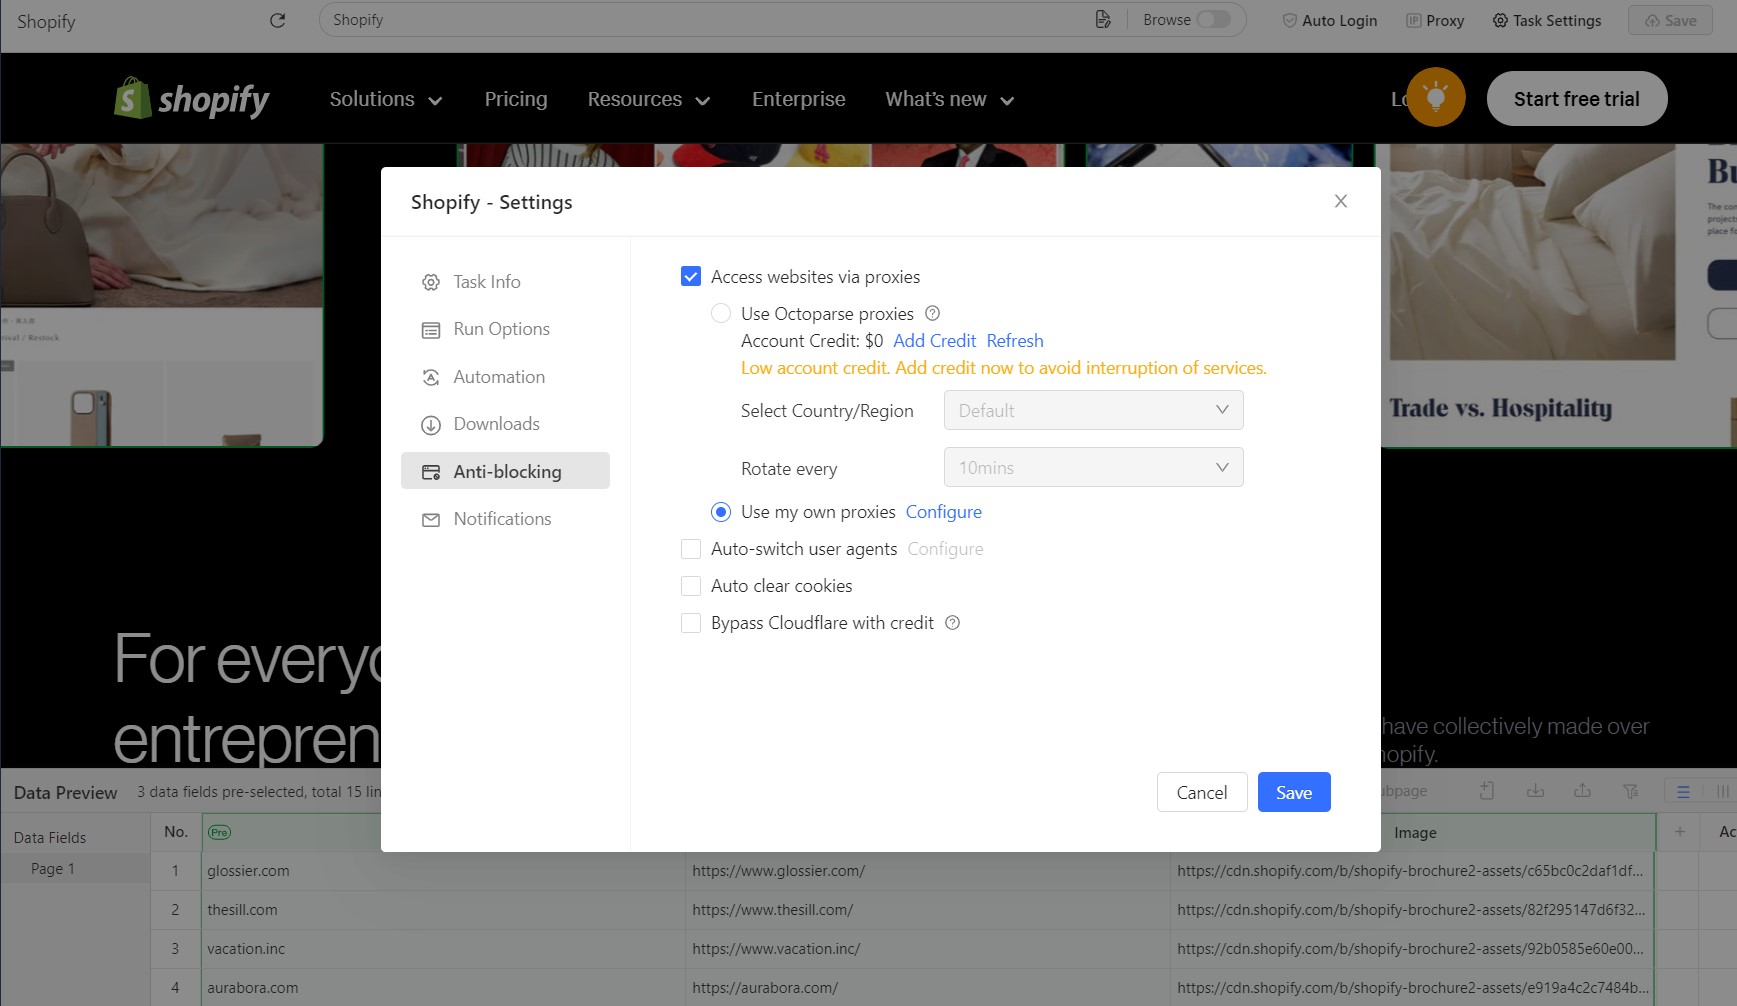Open Select Country/Region dropdown
1737x1006 pixels.
click(1094, 410)
